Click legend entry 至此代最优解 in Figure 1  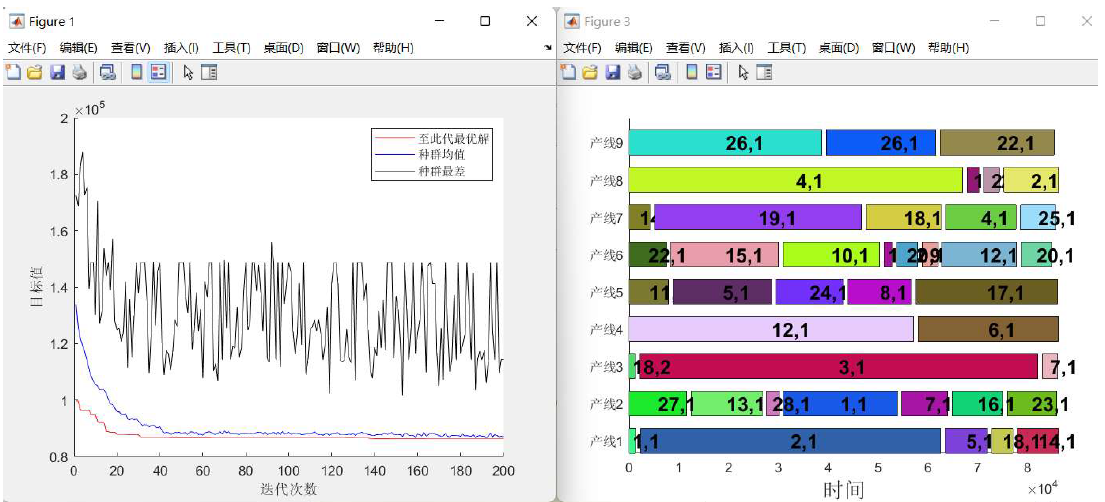(x=454, y=139)
